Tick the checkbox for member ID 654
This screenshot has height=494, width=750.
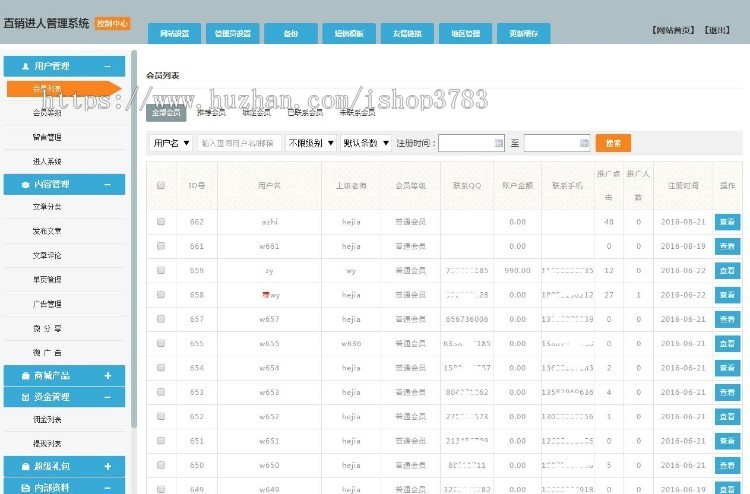click(161, 368)
